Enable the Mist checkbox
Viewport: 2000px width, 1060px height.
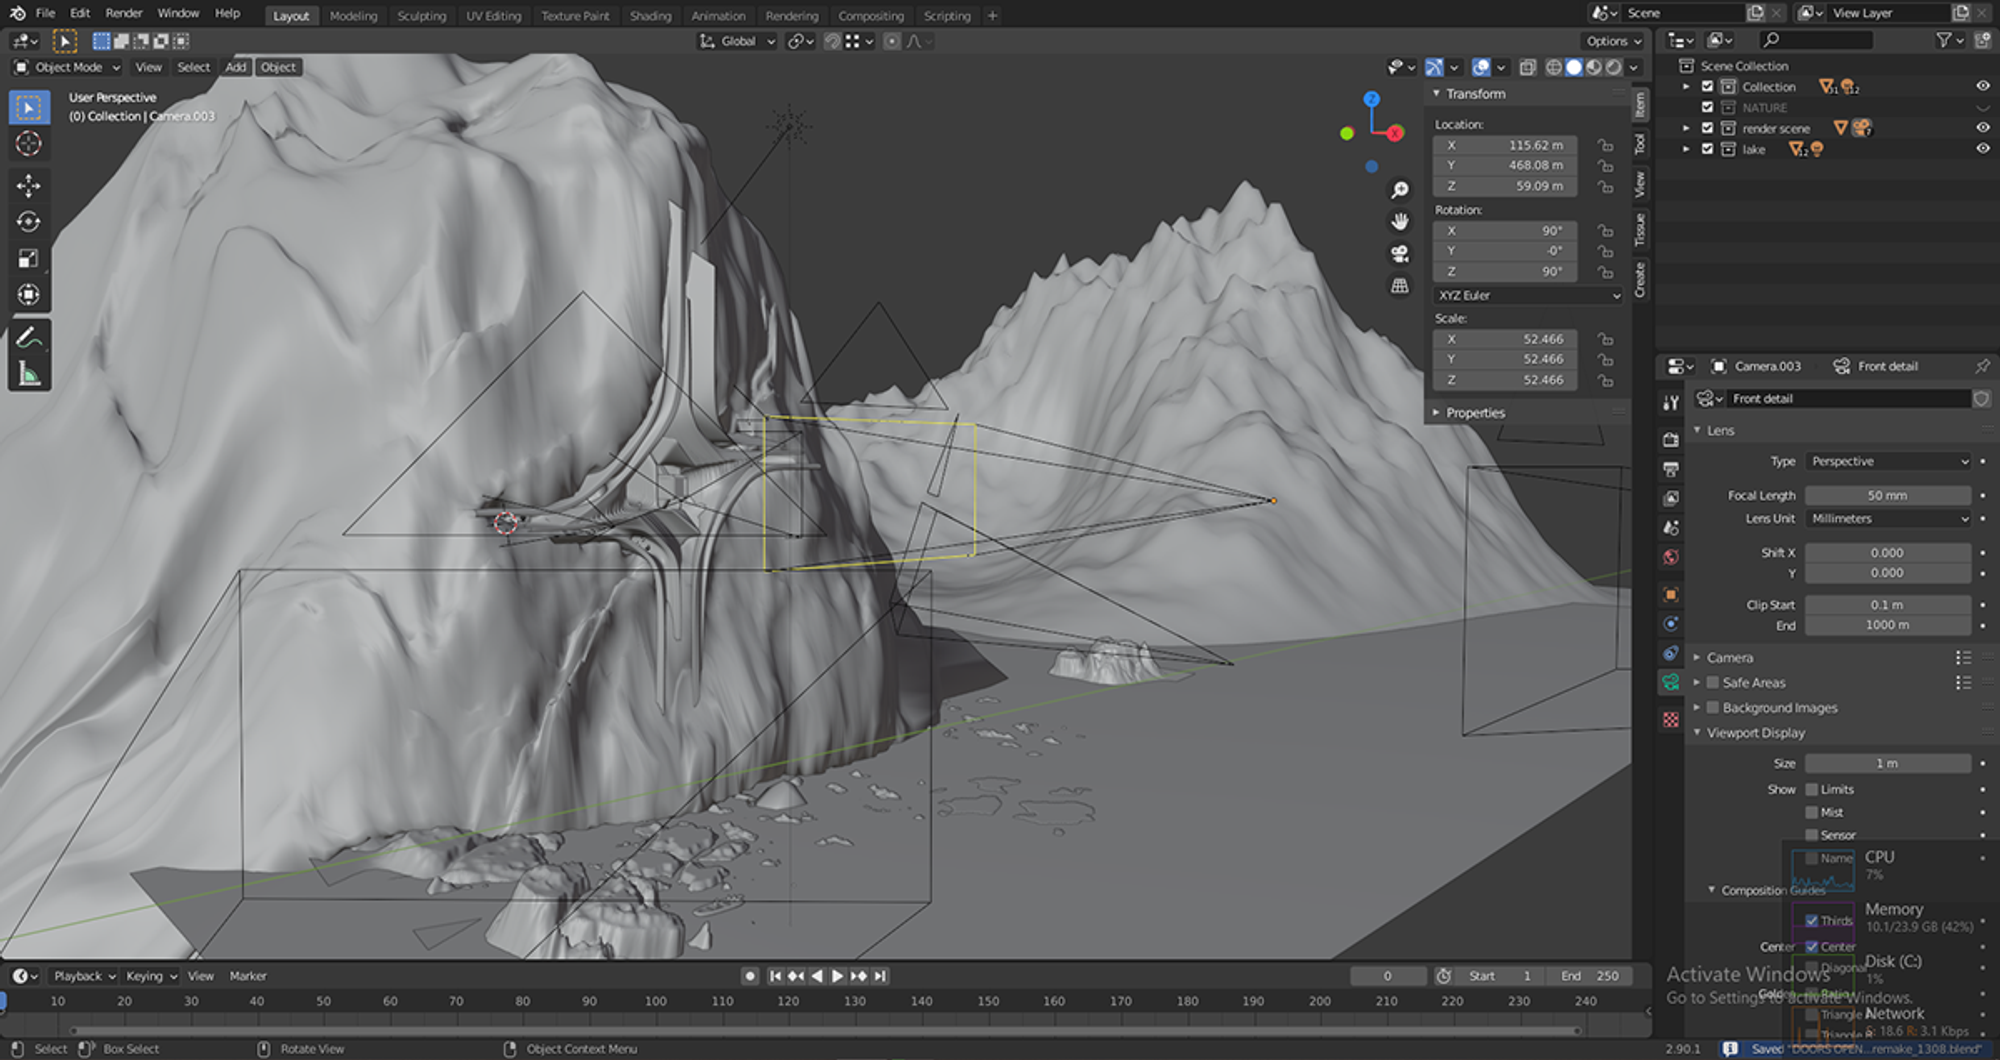(x=1812, y=812)
